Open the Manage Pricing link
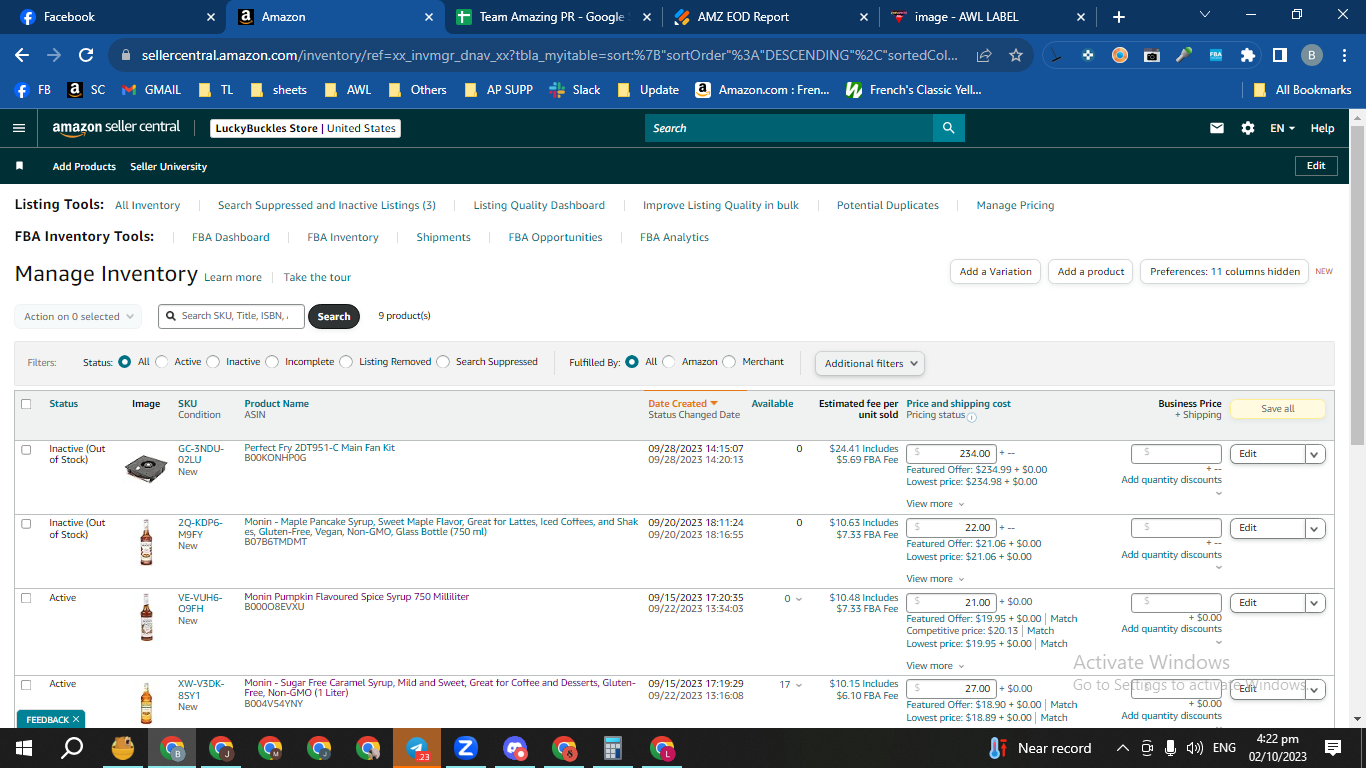This screenshot has width=1366, height=768. [x=1015, y=205]
